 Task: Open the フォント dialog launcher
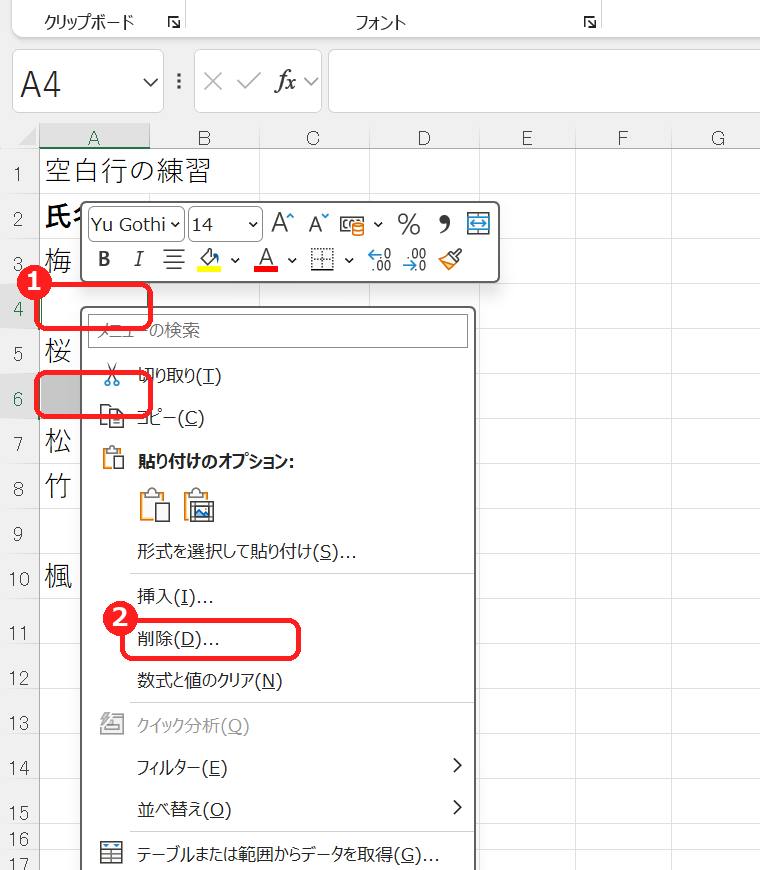[590, 22]
